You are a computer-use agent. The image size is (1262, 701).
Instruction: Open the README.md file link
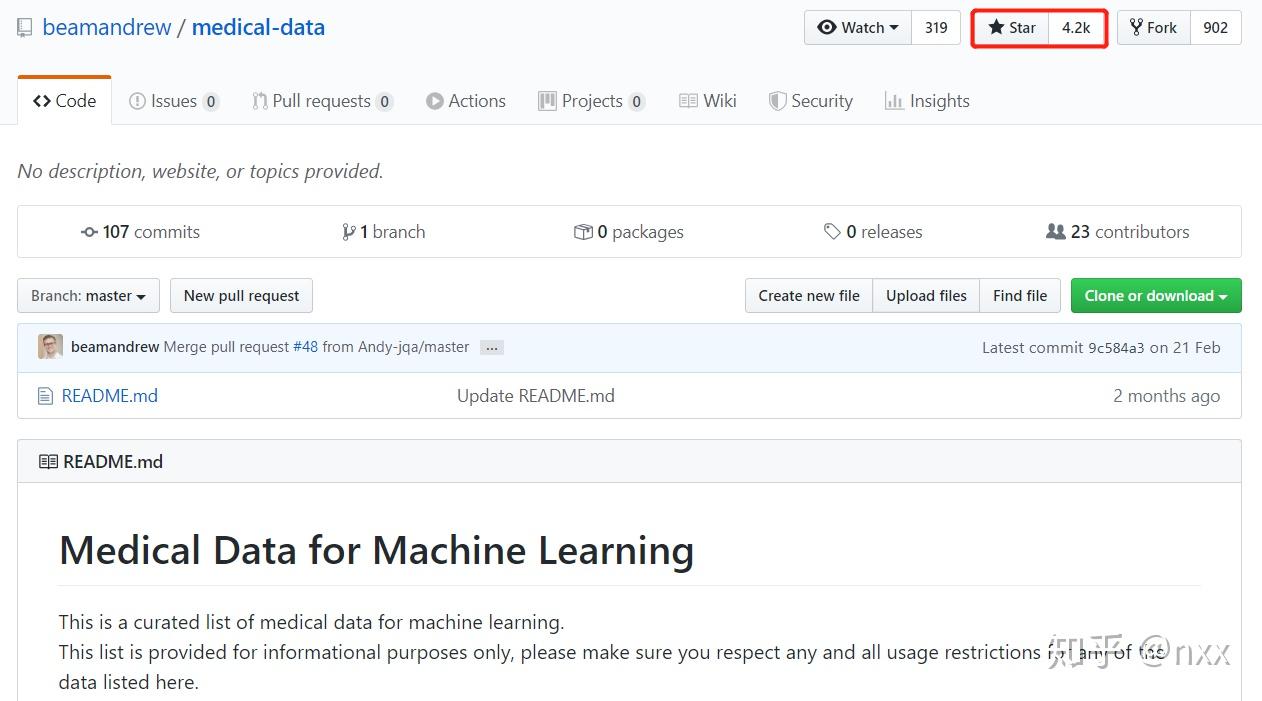(x=110, y=396)
